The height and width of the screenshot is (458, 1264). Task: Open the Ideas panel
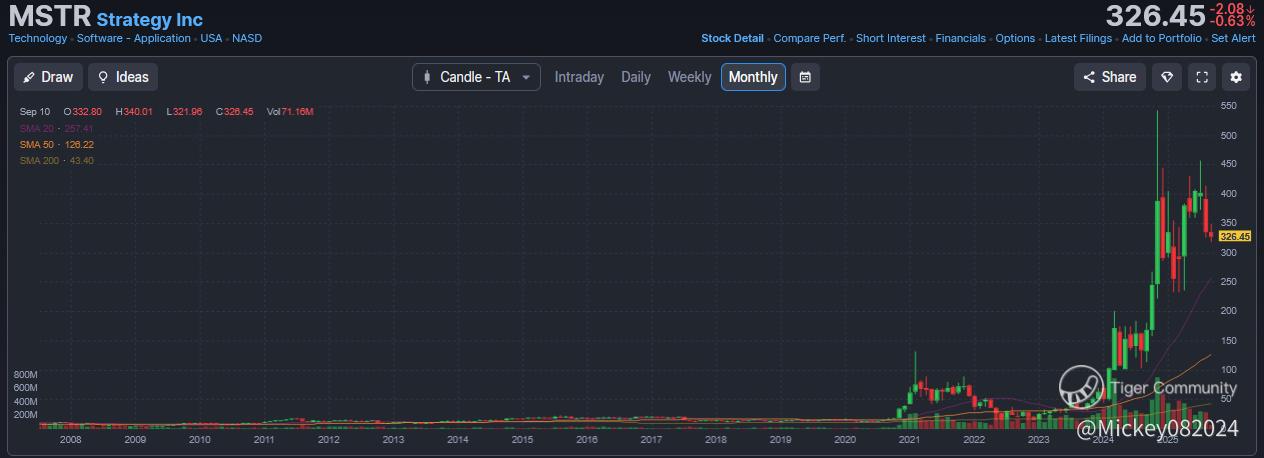coord(123,77)
